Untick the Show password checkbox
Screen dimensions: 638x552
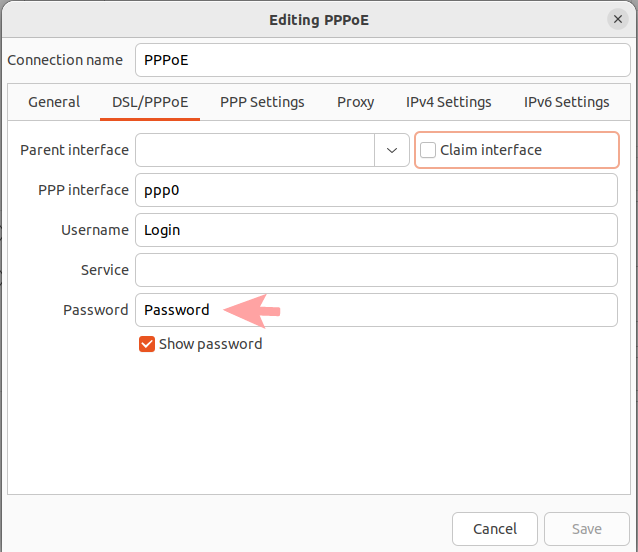pyautogui.click(x=147, y=344)
